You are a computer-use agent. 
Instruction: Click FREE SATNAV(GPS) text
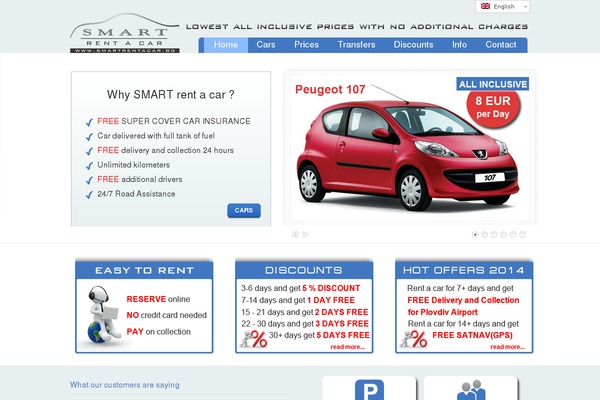coord(472,335)
